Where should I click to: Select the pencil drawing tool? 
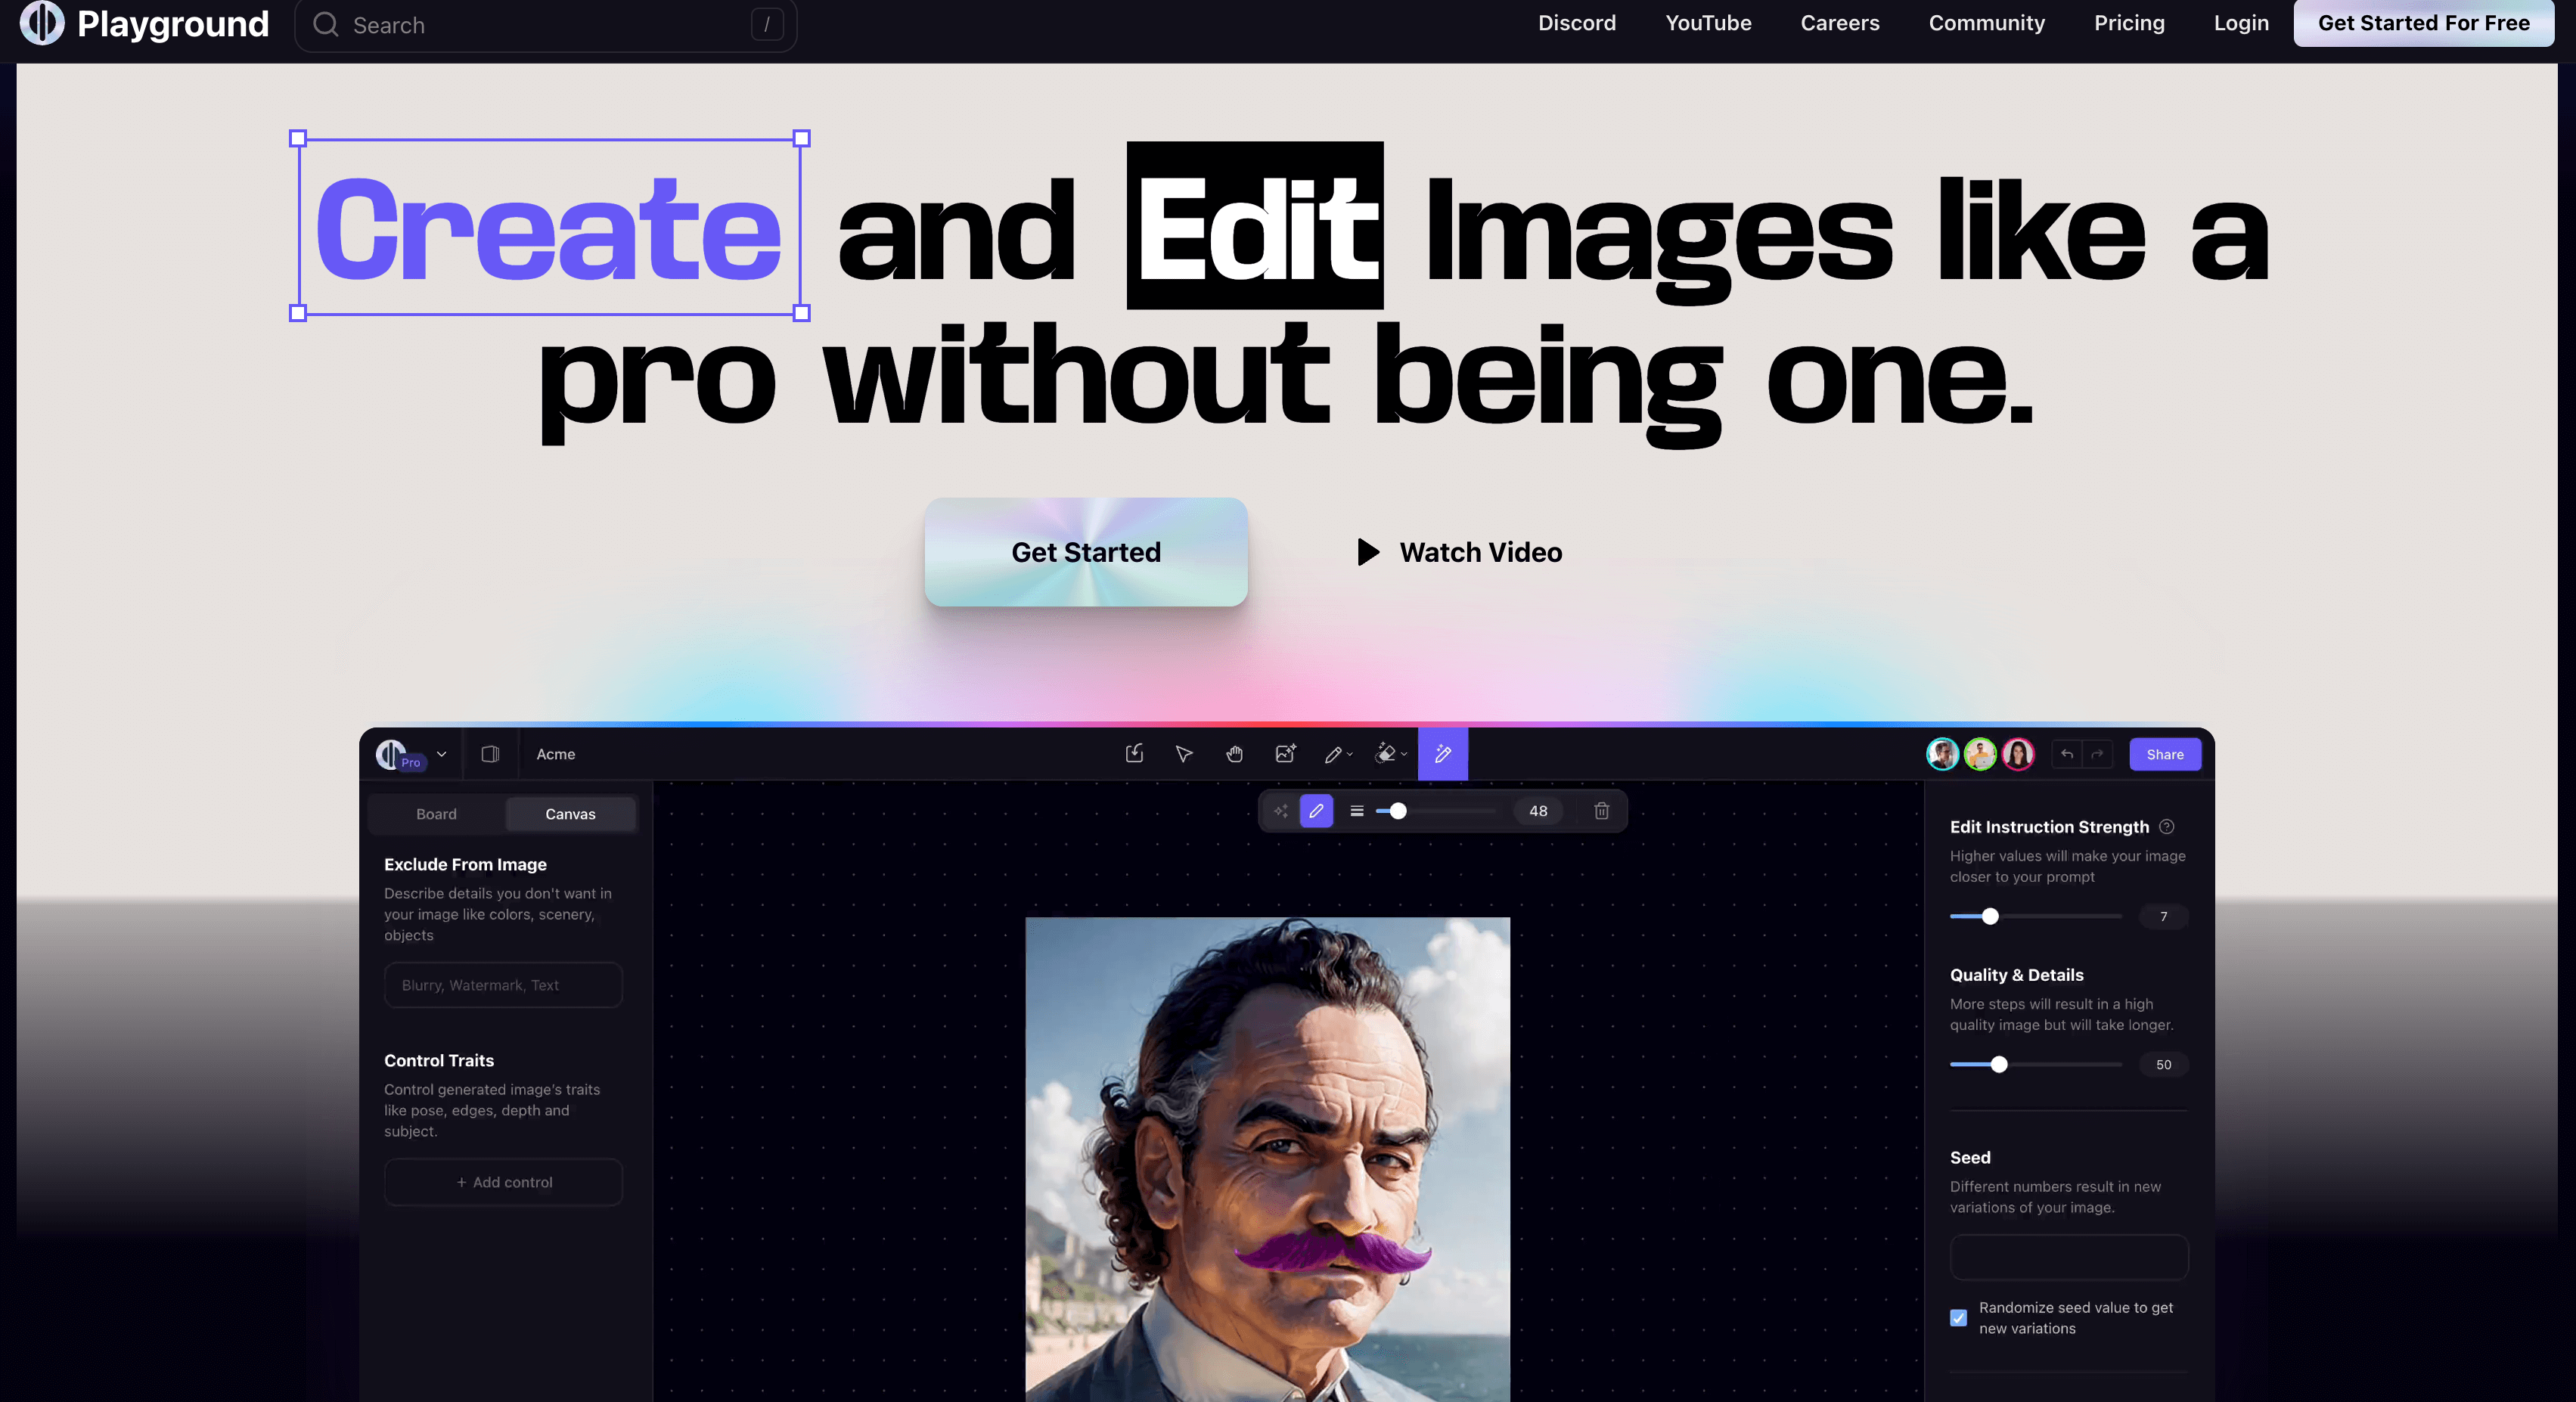[x=1333, y=754]
